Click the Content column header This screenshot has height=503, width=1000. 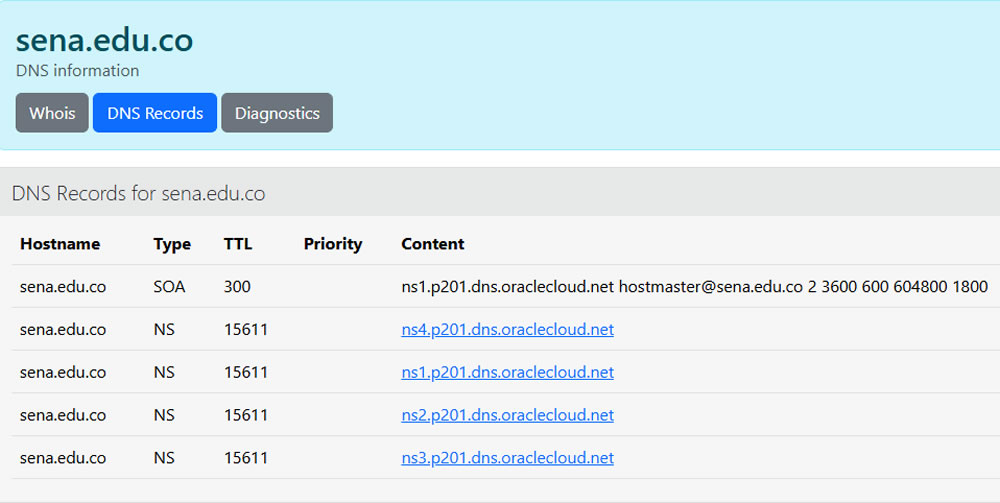pyautogui.click(x=432, y=244)
